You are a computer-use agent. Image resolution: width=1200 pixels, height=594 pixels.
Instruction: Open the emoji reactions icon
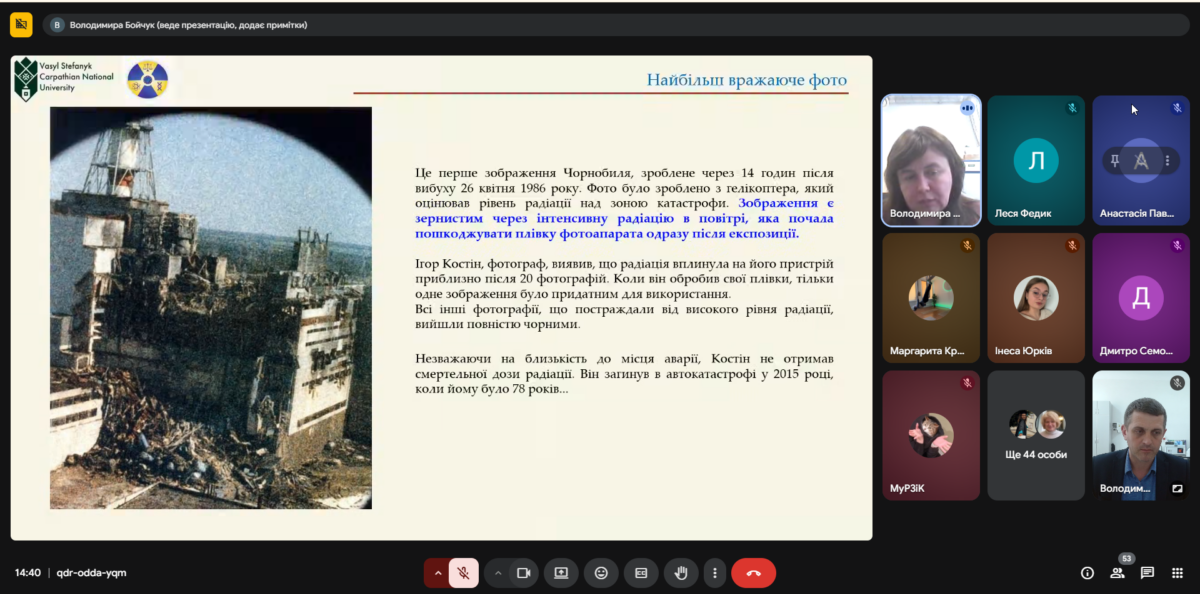(x=601, y=573)
